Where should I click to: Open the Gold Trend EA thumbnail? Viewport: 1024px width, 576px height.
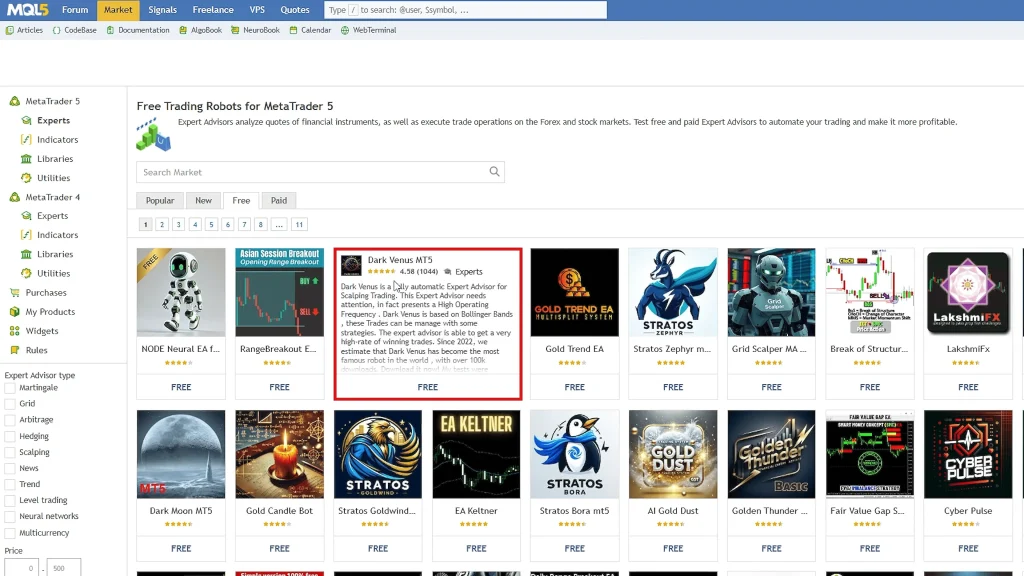(574, 292)
